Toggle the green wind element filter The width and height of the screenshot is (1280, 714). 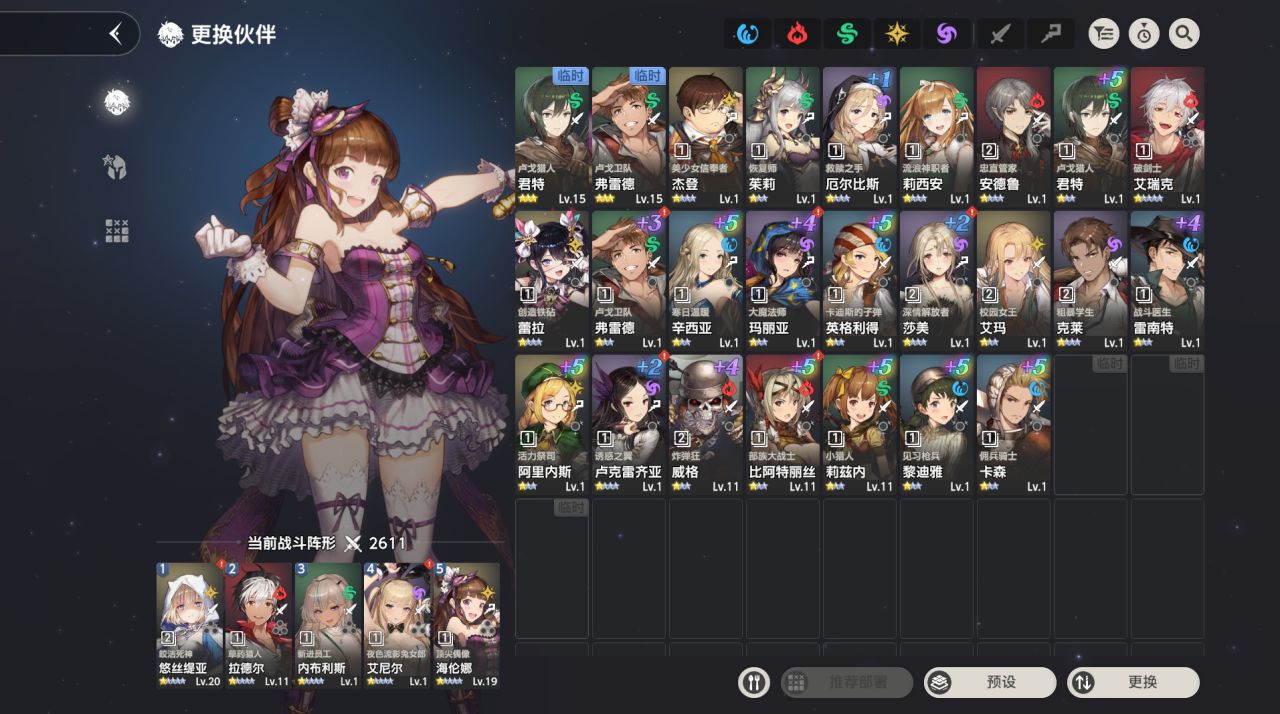847,34
